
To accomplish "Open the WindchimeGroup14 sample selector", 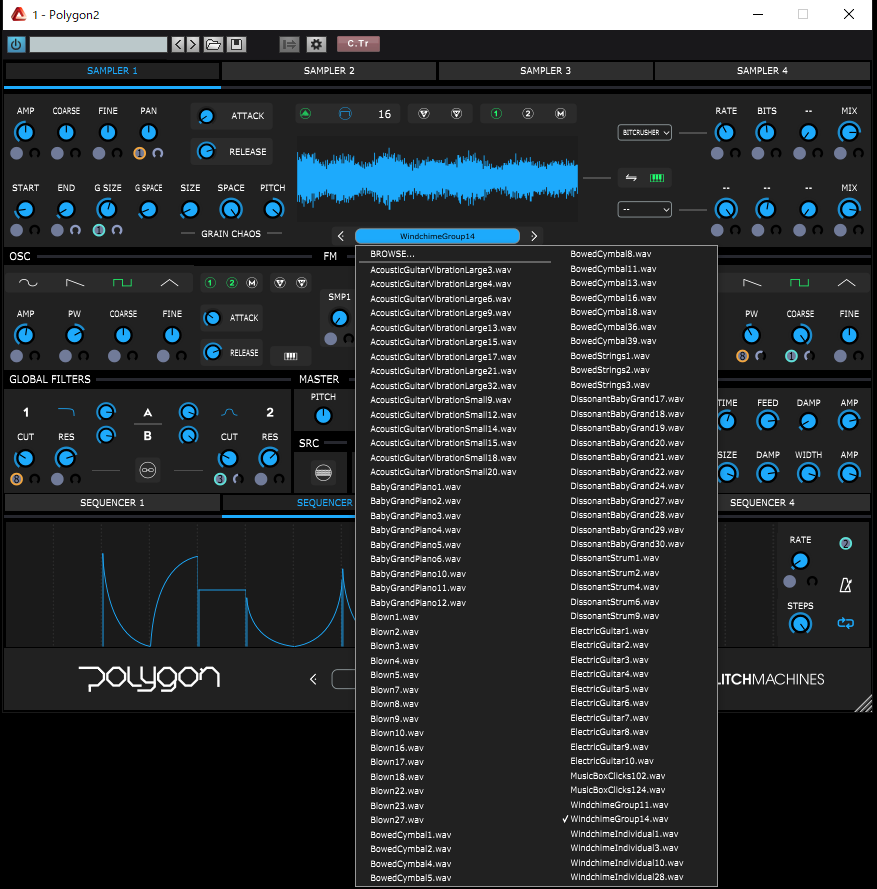I will click(x=437, y=236).
